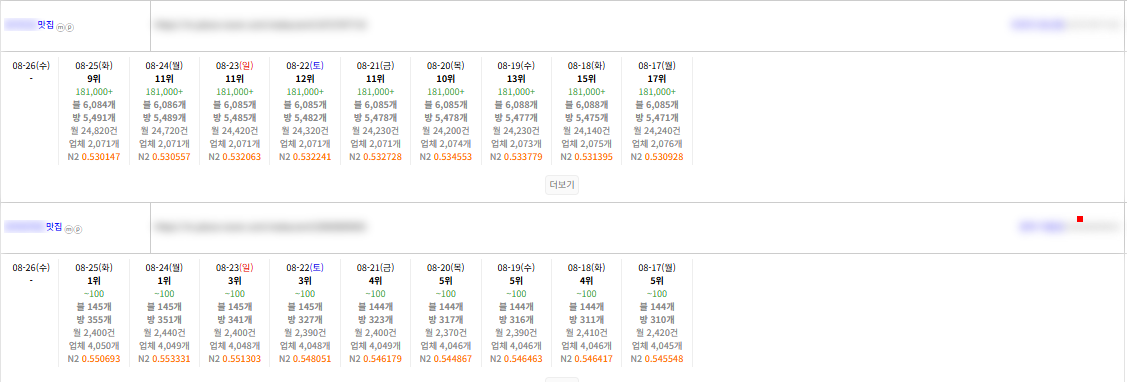This screenshot has height=382, width=1127.
Task: Click the 'm' icon beside first 맛집 keyword
Action: point(60,27)
